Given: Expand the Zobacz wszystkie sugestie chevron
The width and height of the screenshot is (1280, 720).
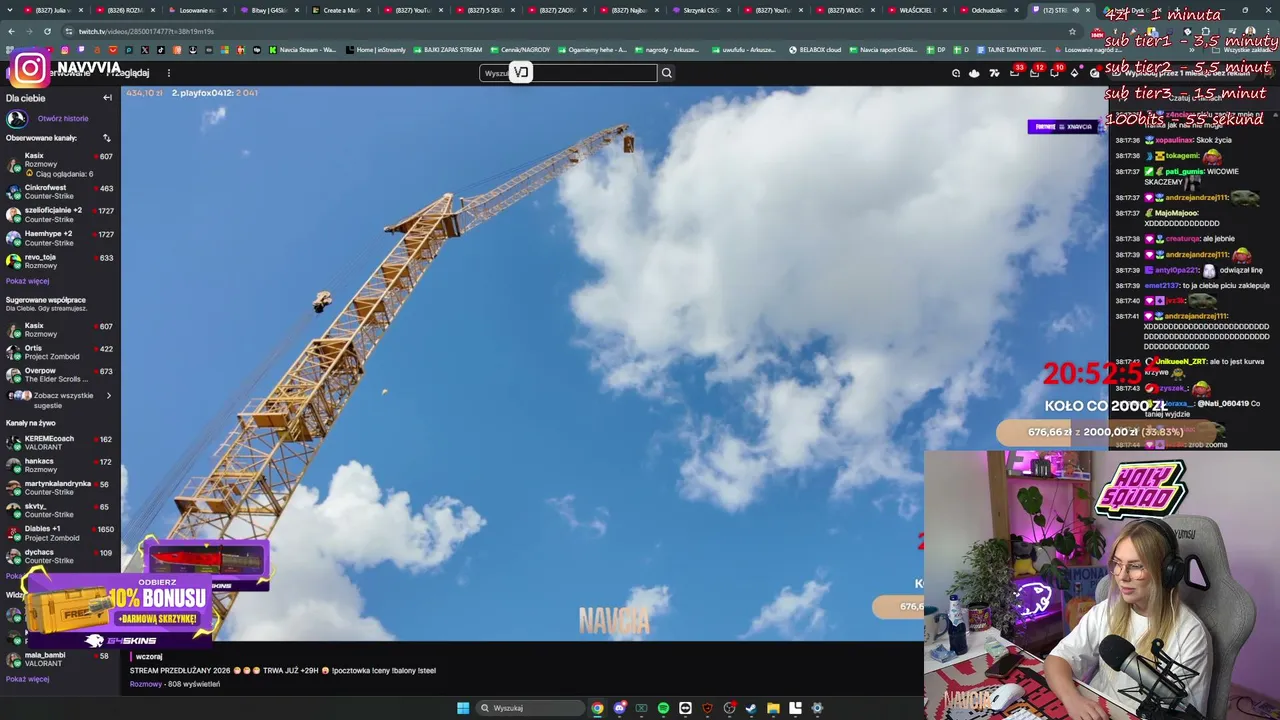Looking at the screenshot, I should point(109,395).
